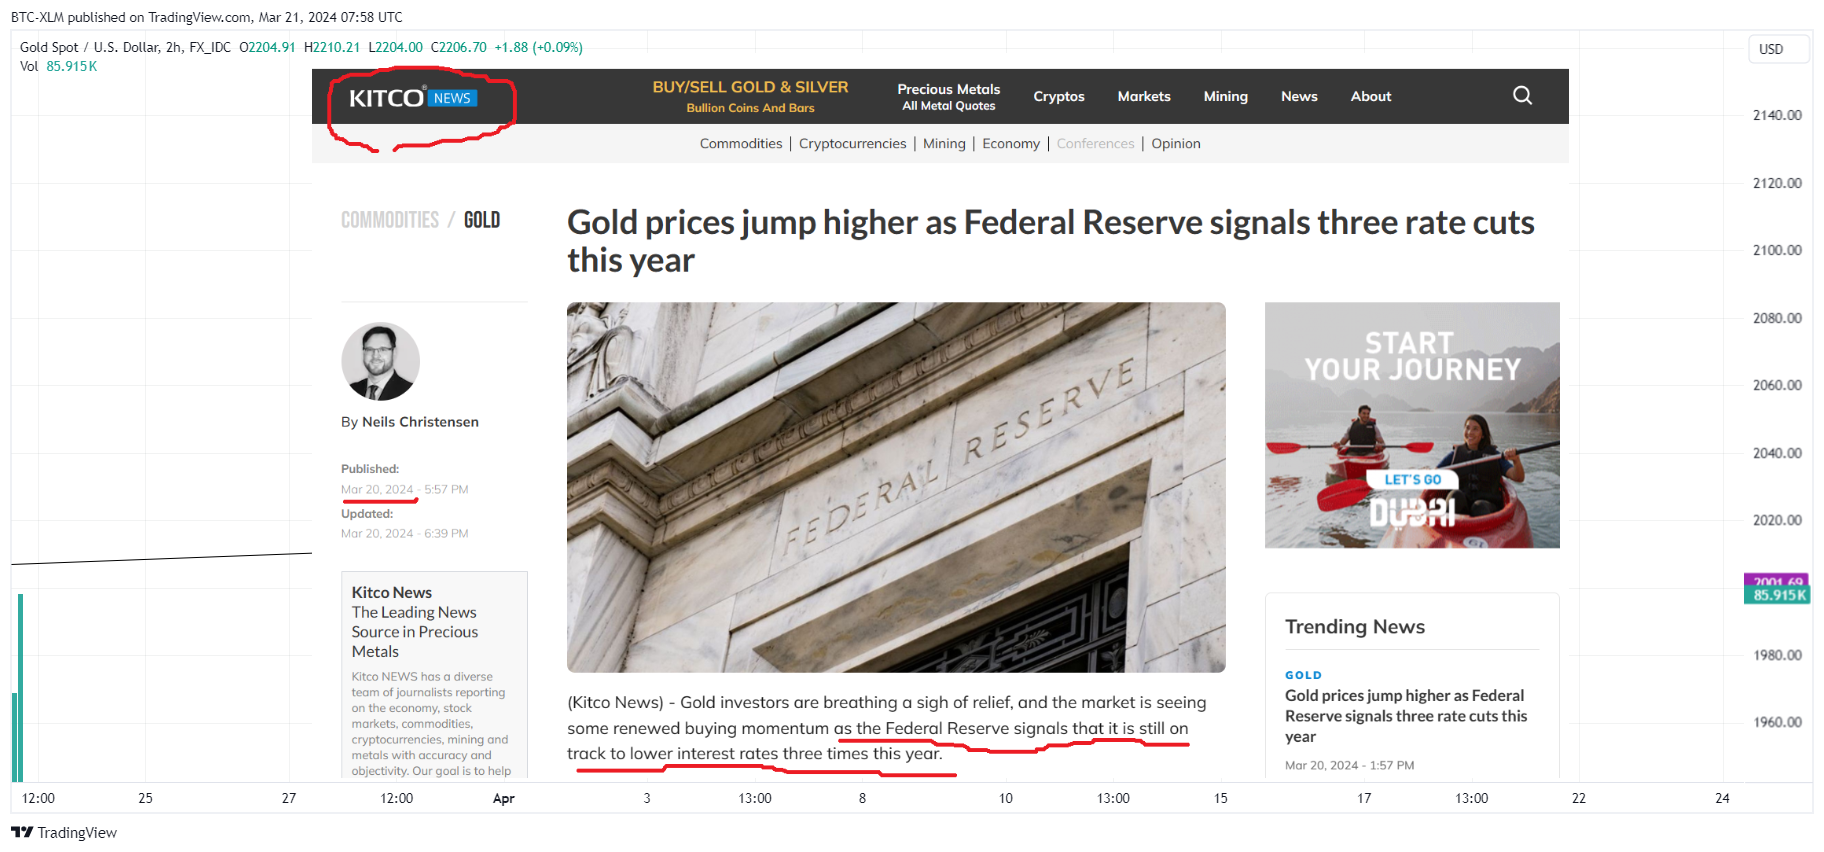Click Gold Spot / U.S. Dollar symbol title
This screenshot has width=1824, height=852.
tap(125, 47)
